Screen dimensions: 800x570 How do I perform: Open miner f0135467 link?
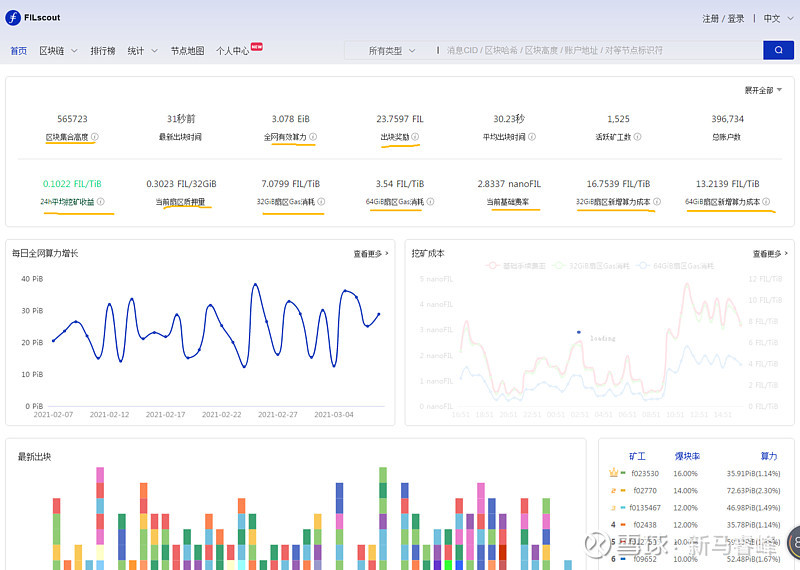pos(644,508)
